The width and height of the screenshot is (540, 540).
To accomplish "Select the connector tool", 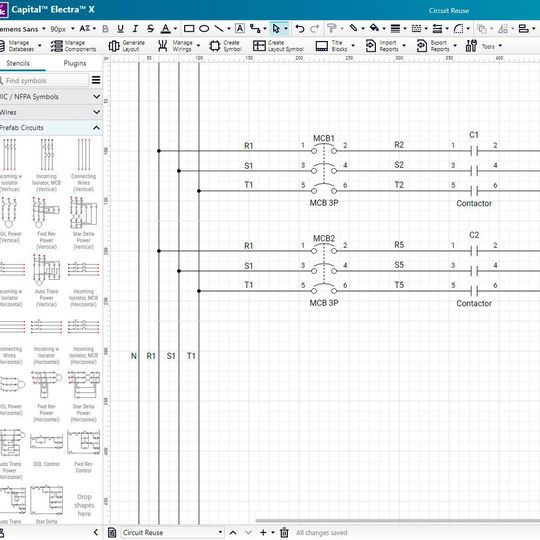I will click(x=255, y=29).
